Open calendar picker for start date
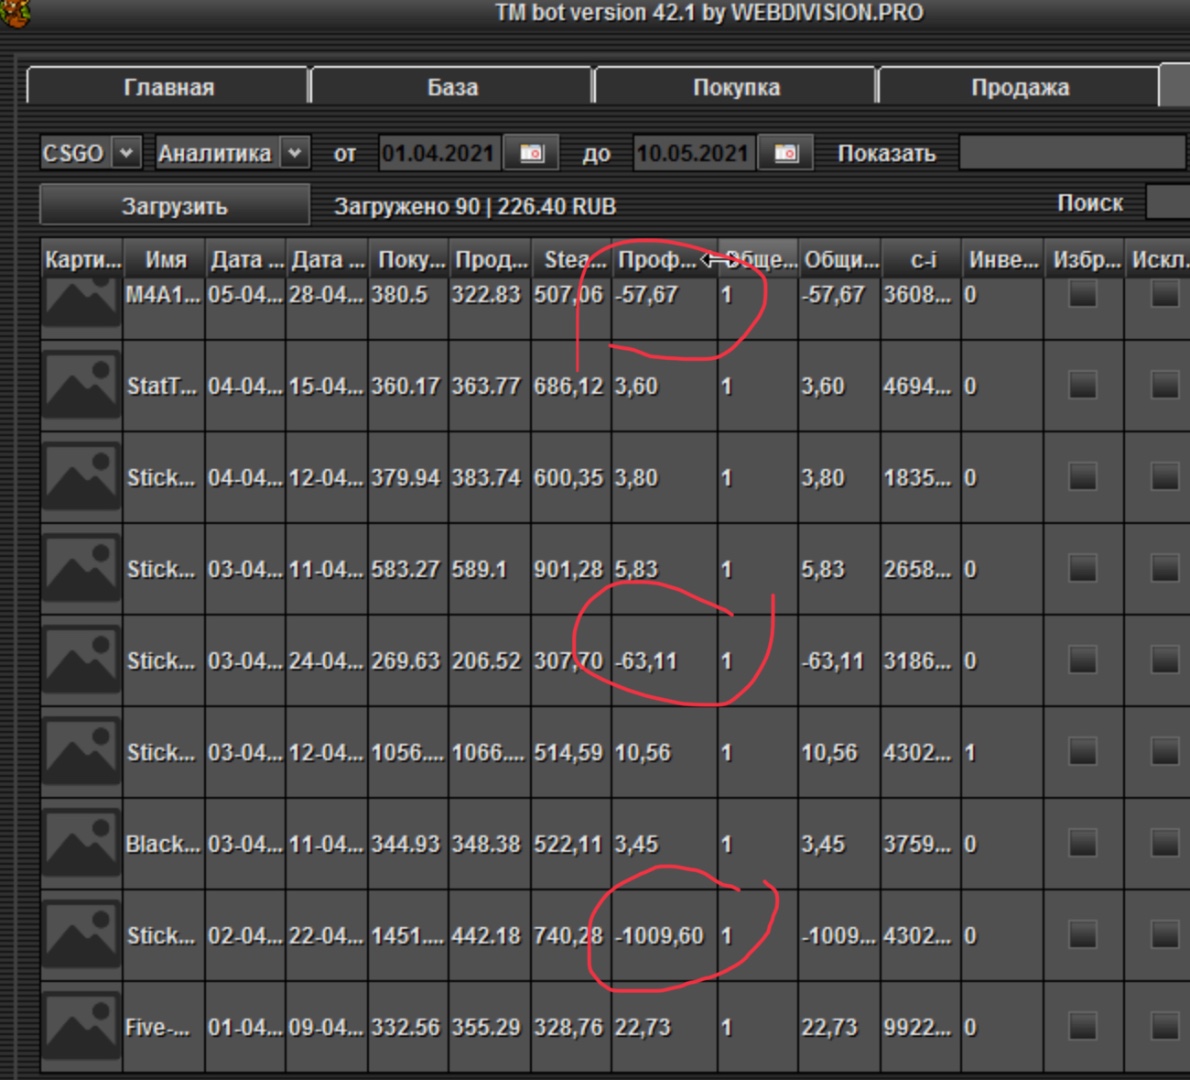Image resolution: width=1190 pixels, height=1080 pixels. (x=531, y=153)
